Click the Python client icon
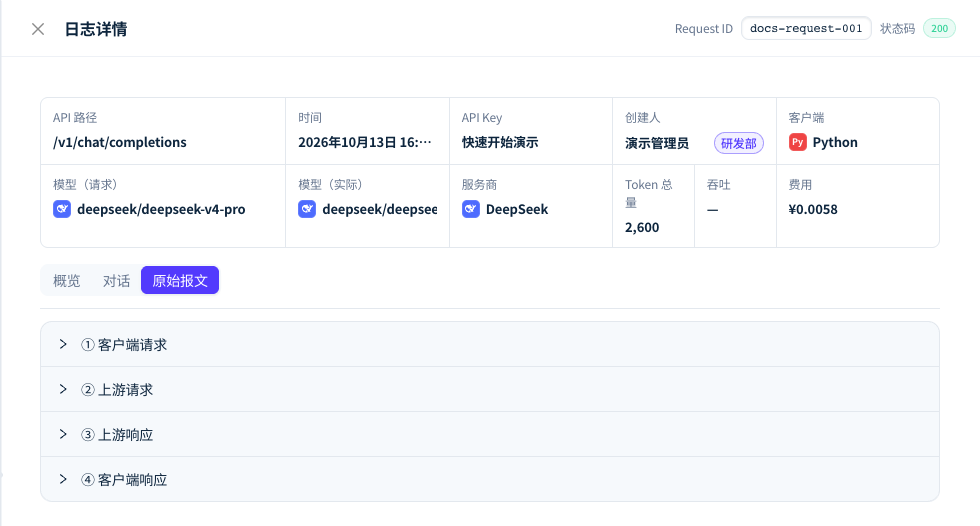Viewport: 980px width, 526px height. coord(798,142)
